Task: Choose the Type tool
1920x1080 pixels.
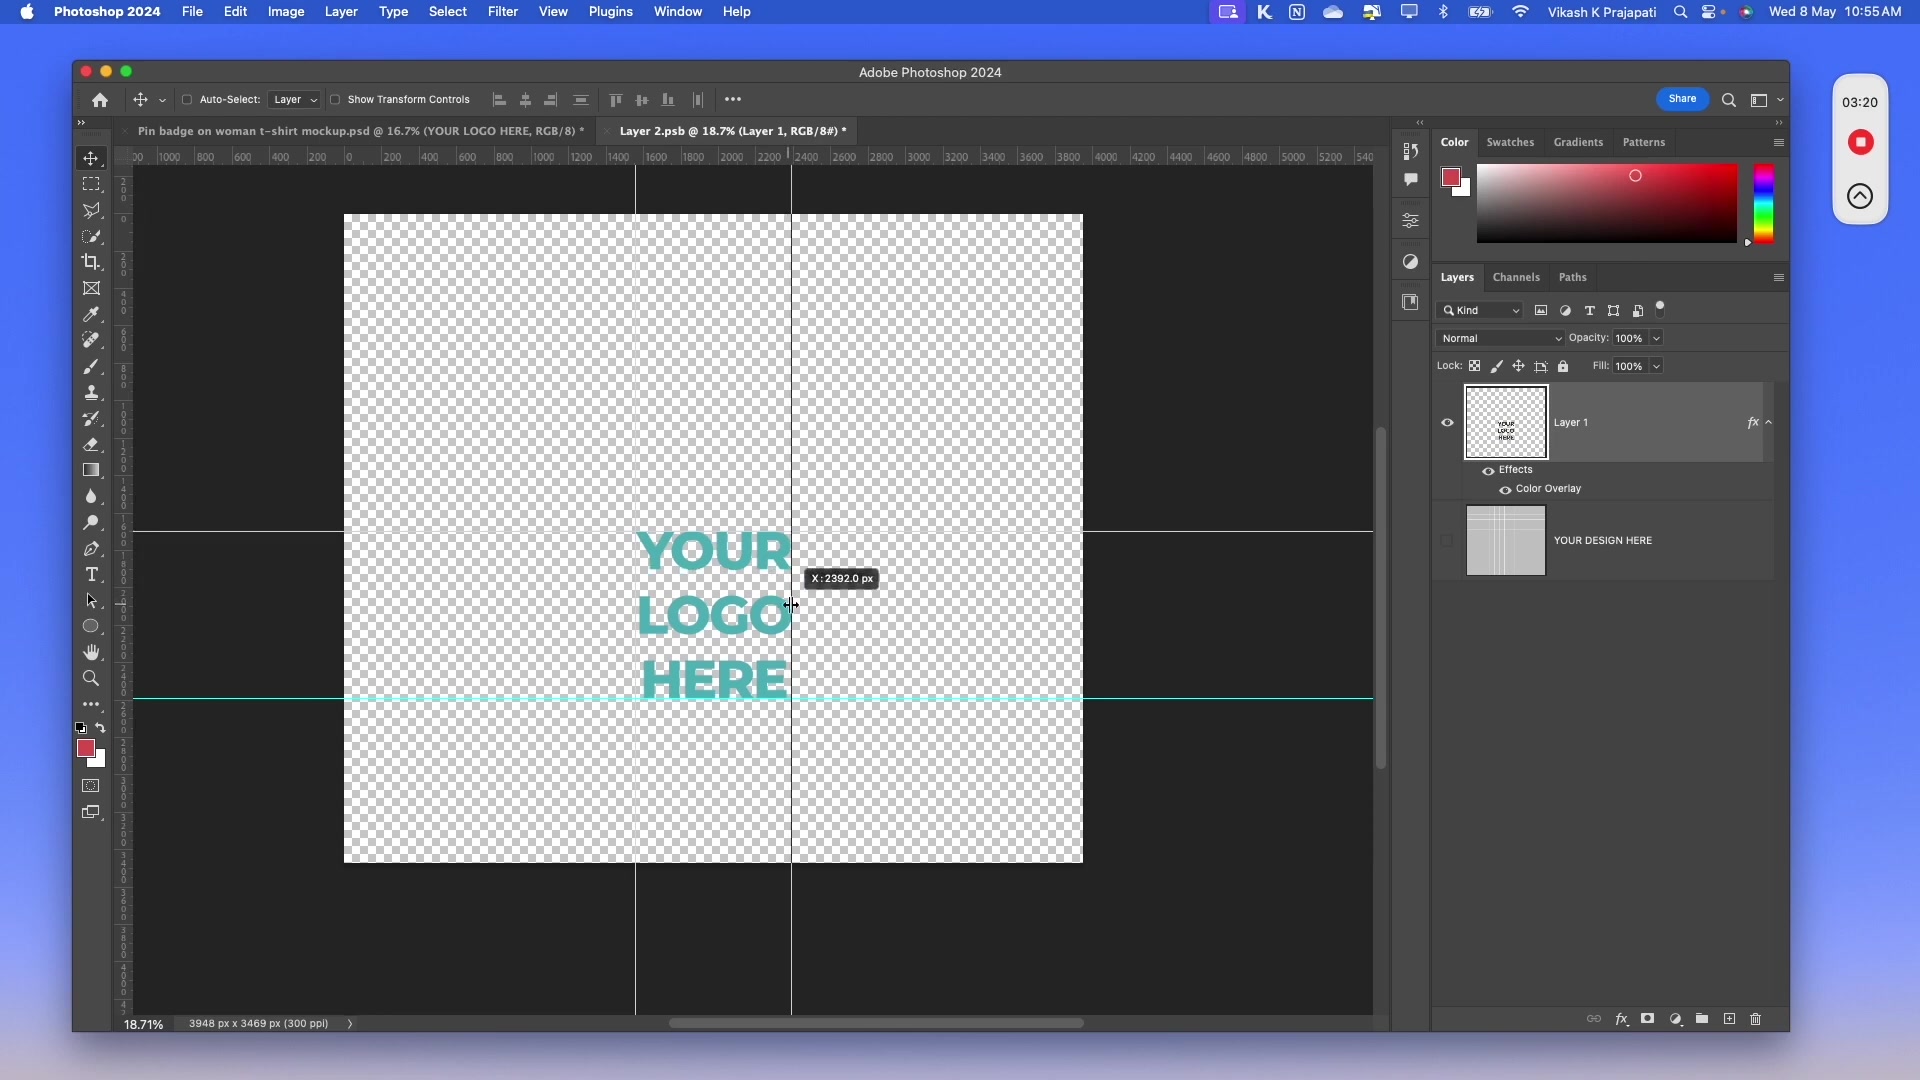Action: tap(91, 574)
